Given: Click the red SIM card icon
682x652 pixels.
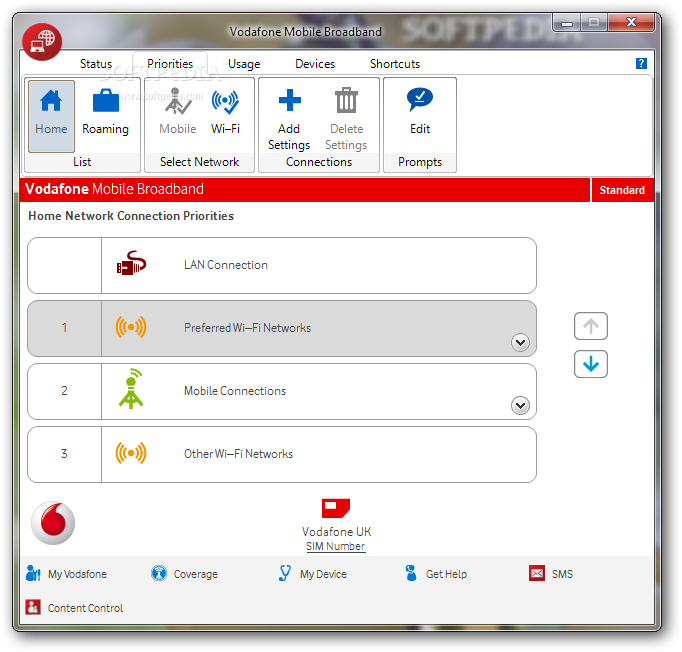Looking at the screenshot, I should coord(336,508).
